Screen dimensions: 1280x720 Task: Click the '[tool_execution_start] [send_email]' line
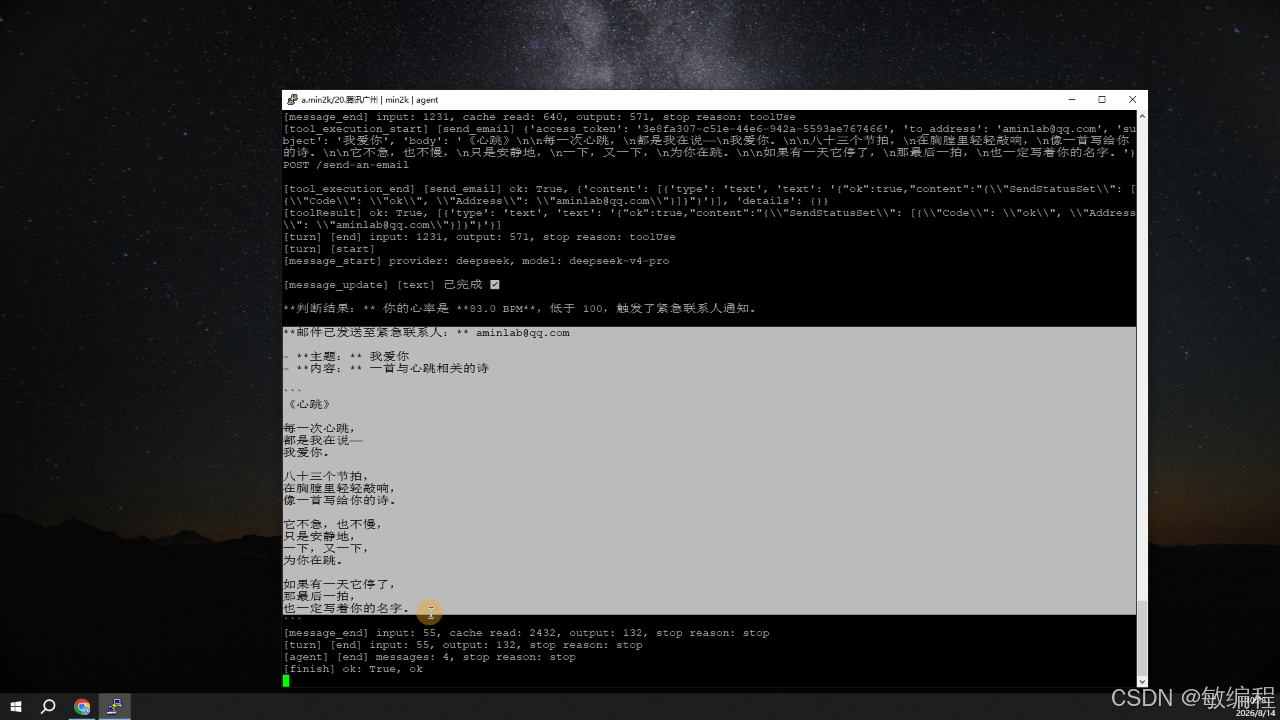tap(709, 141)
